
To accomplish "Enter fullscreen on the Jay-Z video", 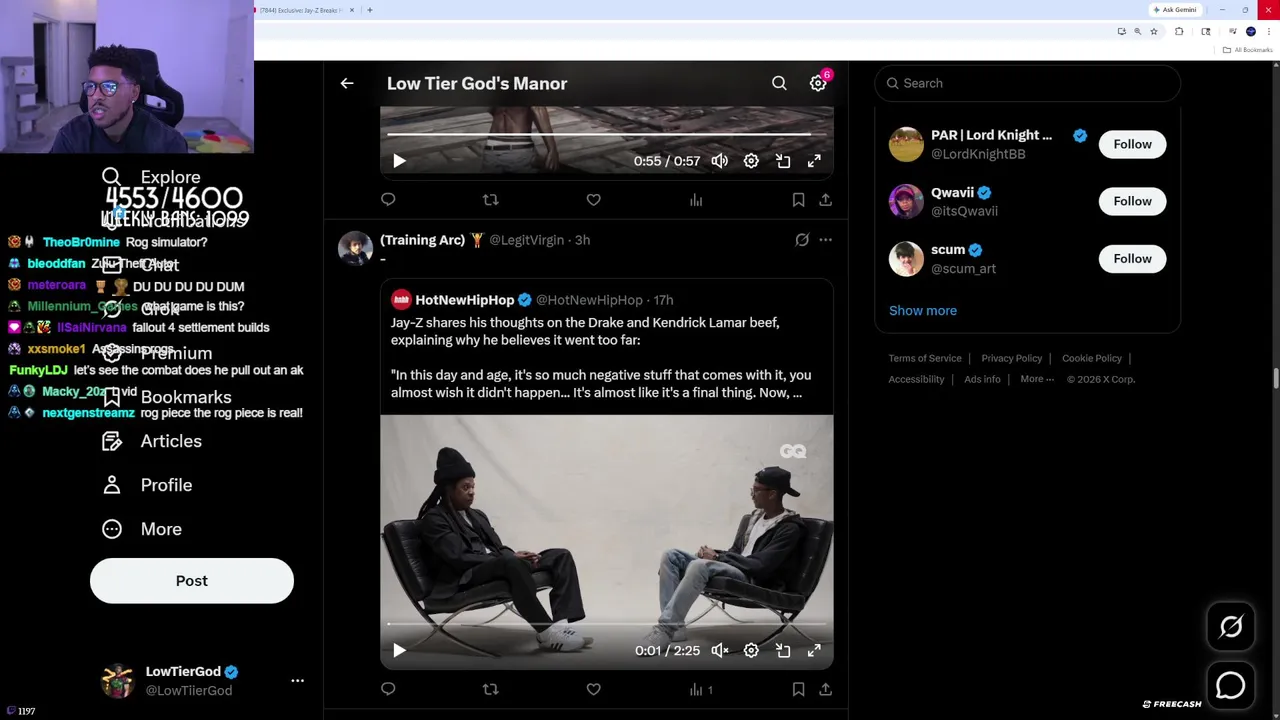I will coord(814,651).
